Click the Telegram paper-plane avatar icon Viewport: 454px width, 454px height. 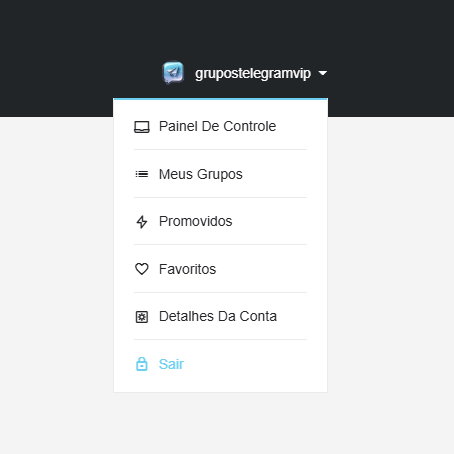point(173,72)
